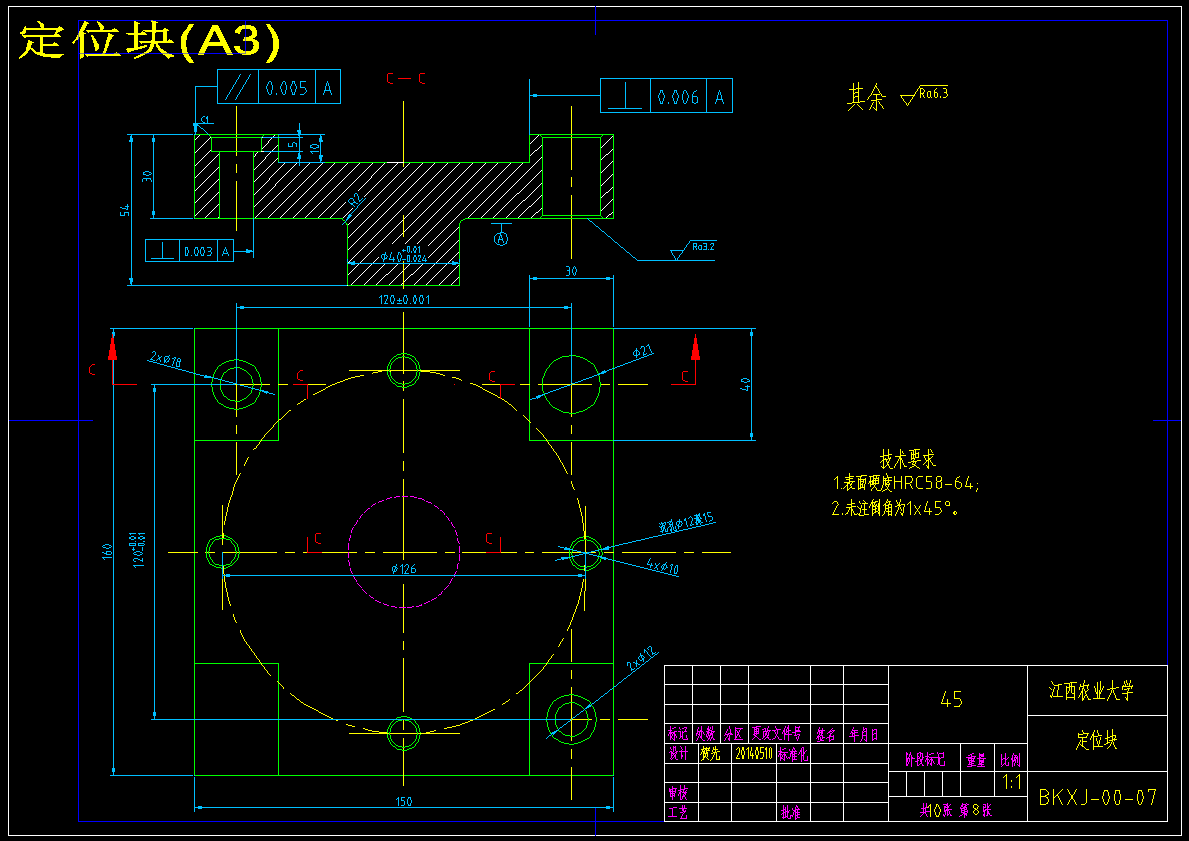1189x841 pixels.
Task: Click the 技术要求 heading
Action: click(x=908, y=459)
